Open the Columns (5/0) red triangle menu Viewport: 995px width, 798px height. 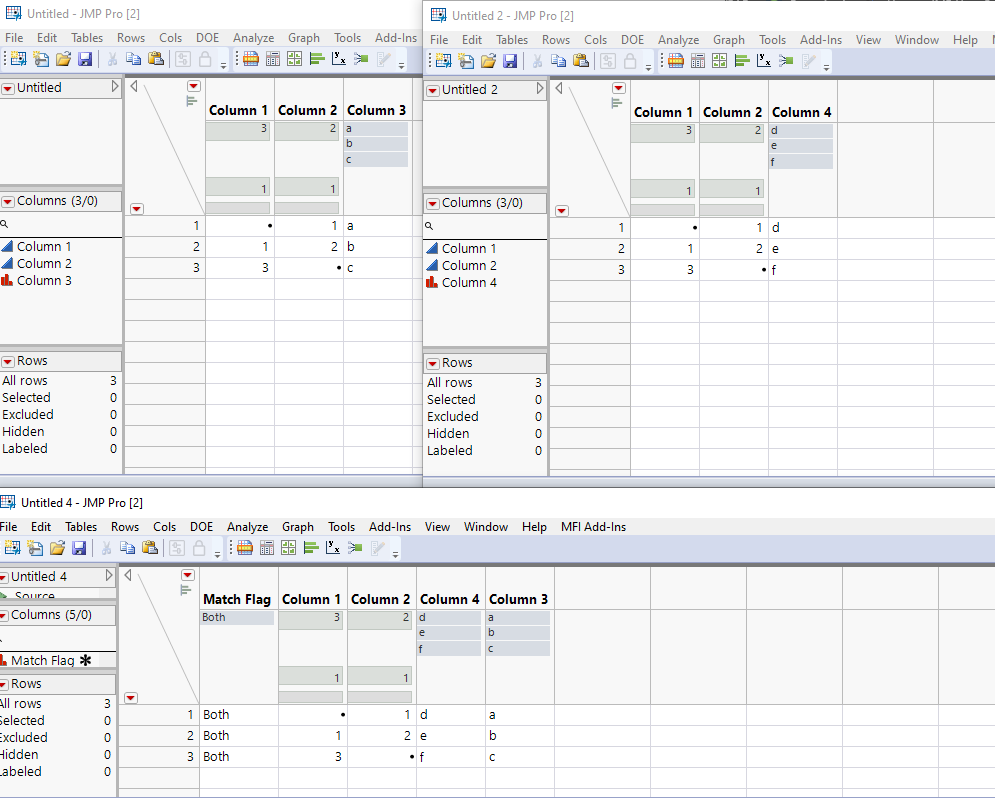click(x=5, y=615)
